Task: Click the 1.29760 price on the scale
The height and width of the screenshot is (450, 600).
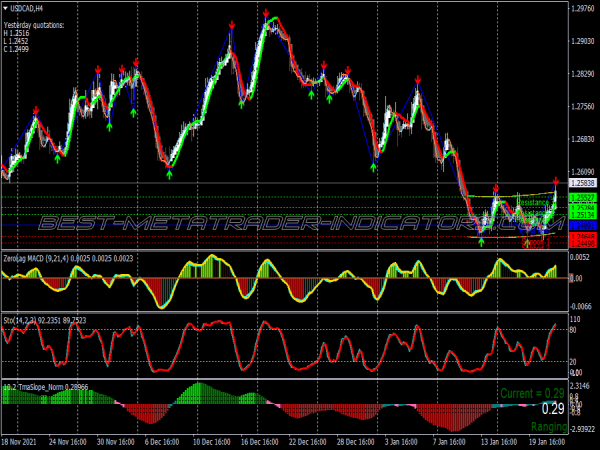Action: click(x=583, y=8)
